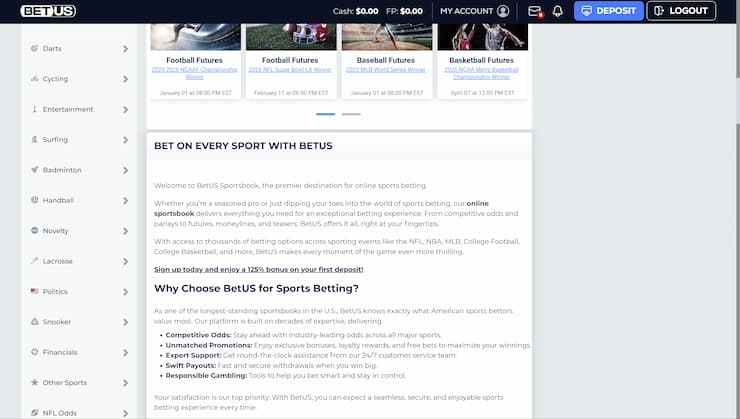Open the mail inbox envelope icon
740x419 pixels.
coord(535,11)
